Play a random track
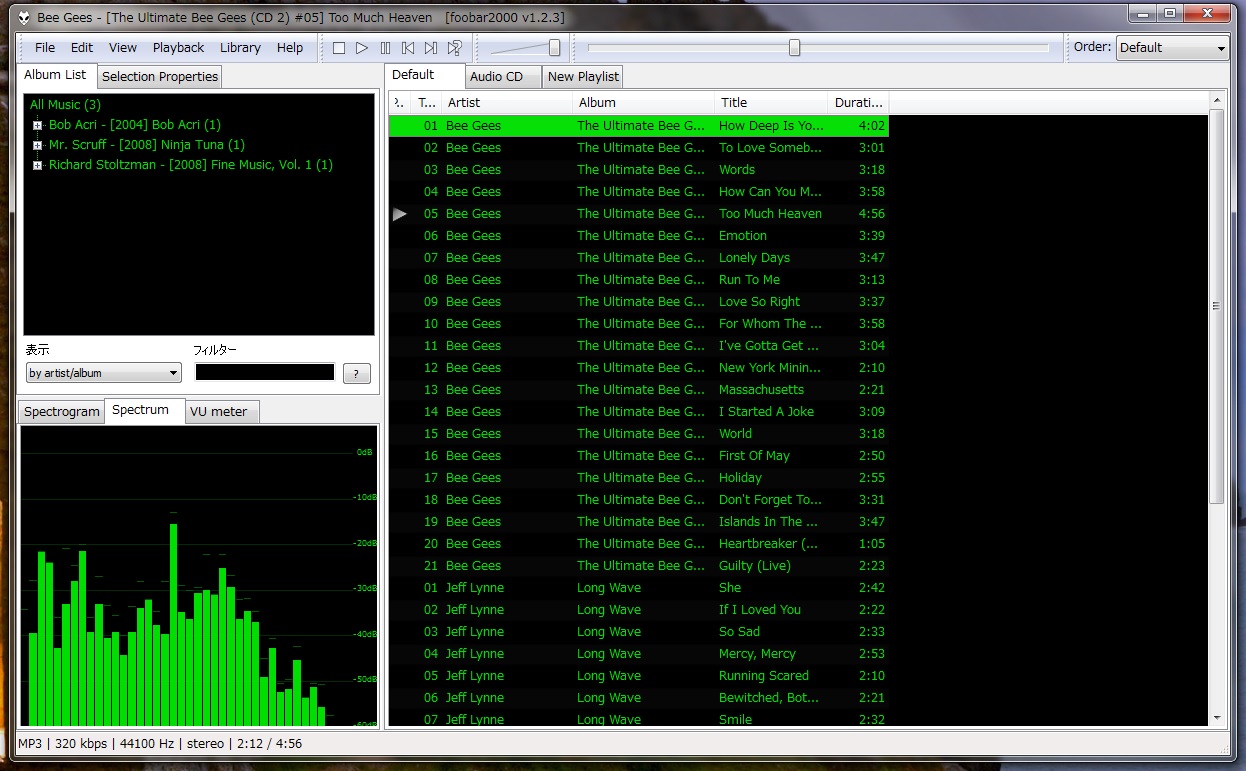 [454, 48]
